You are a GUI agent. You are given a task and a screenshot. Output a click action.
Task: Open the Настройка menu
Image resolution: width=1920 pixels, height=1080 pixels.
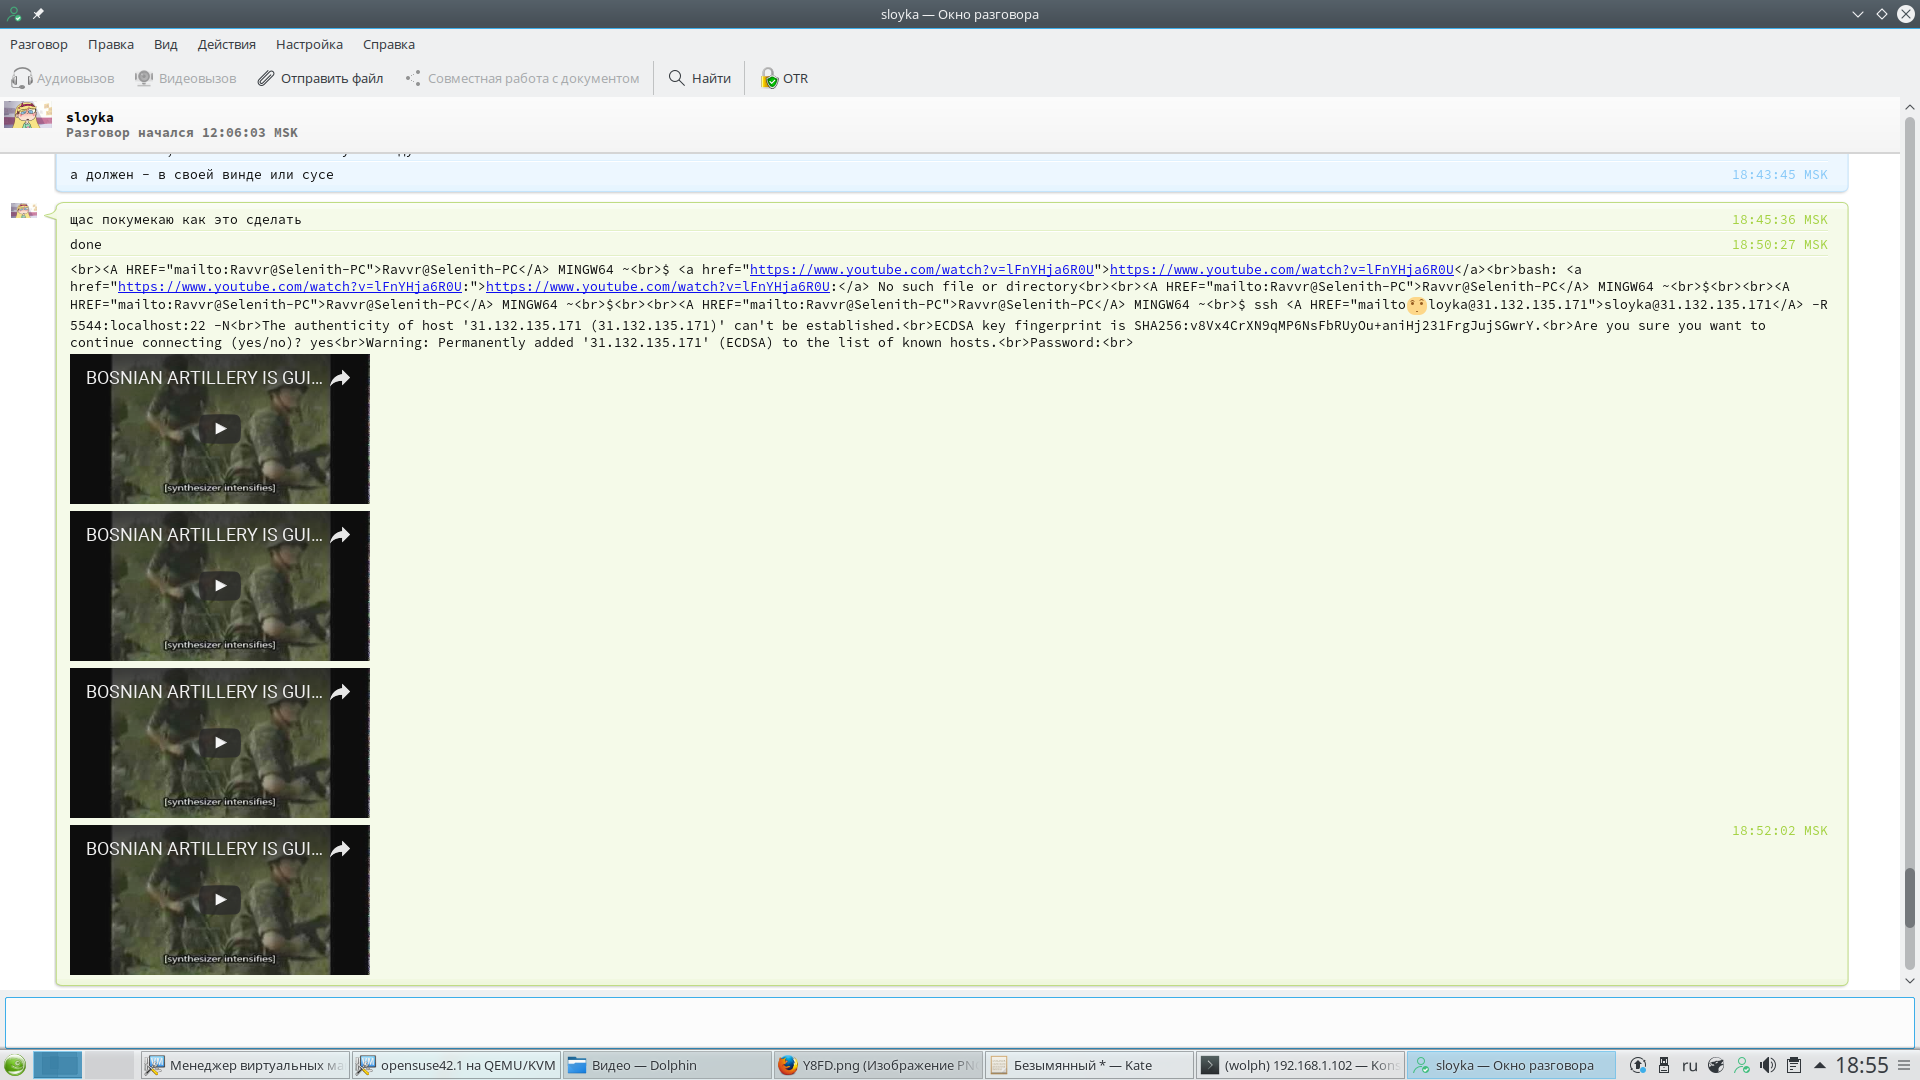(x=309, y=44)
